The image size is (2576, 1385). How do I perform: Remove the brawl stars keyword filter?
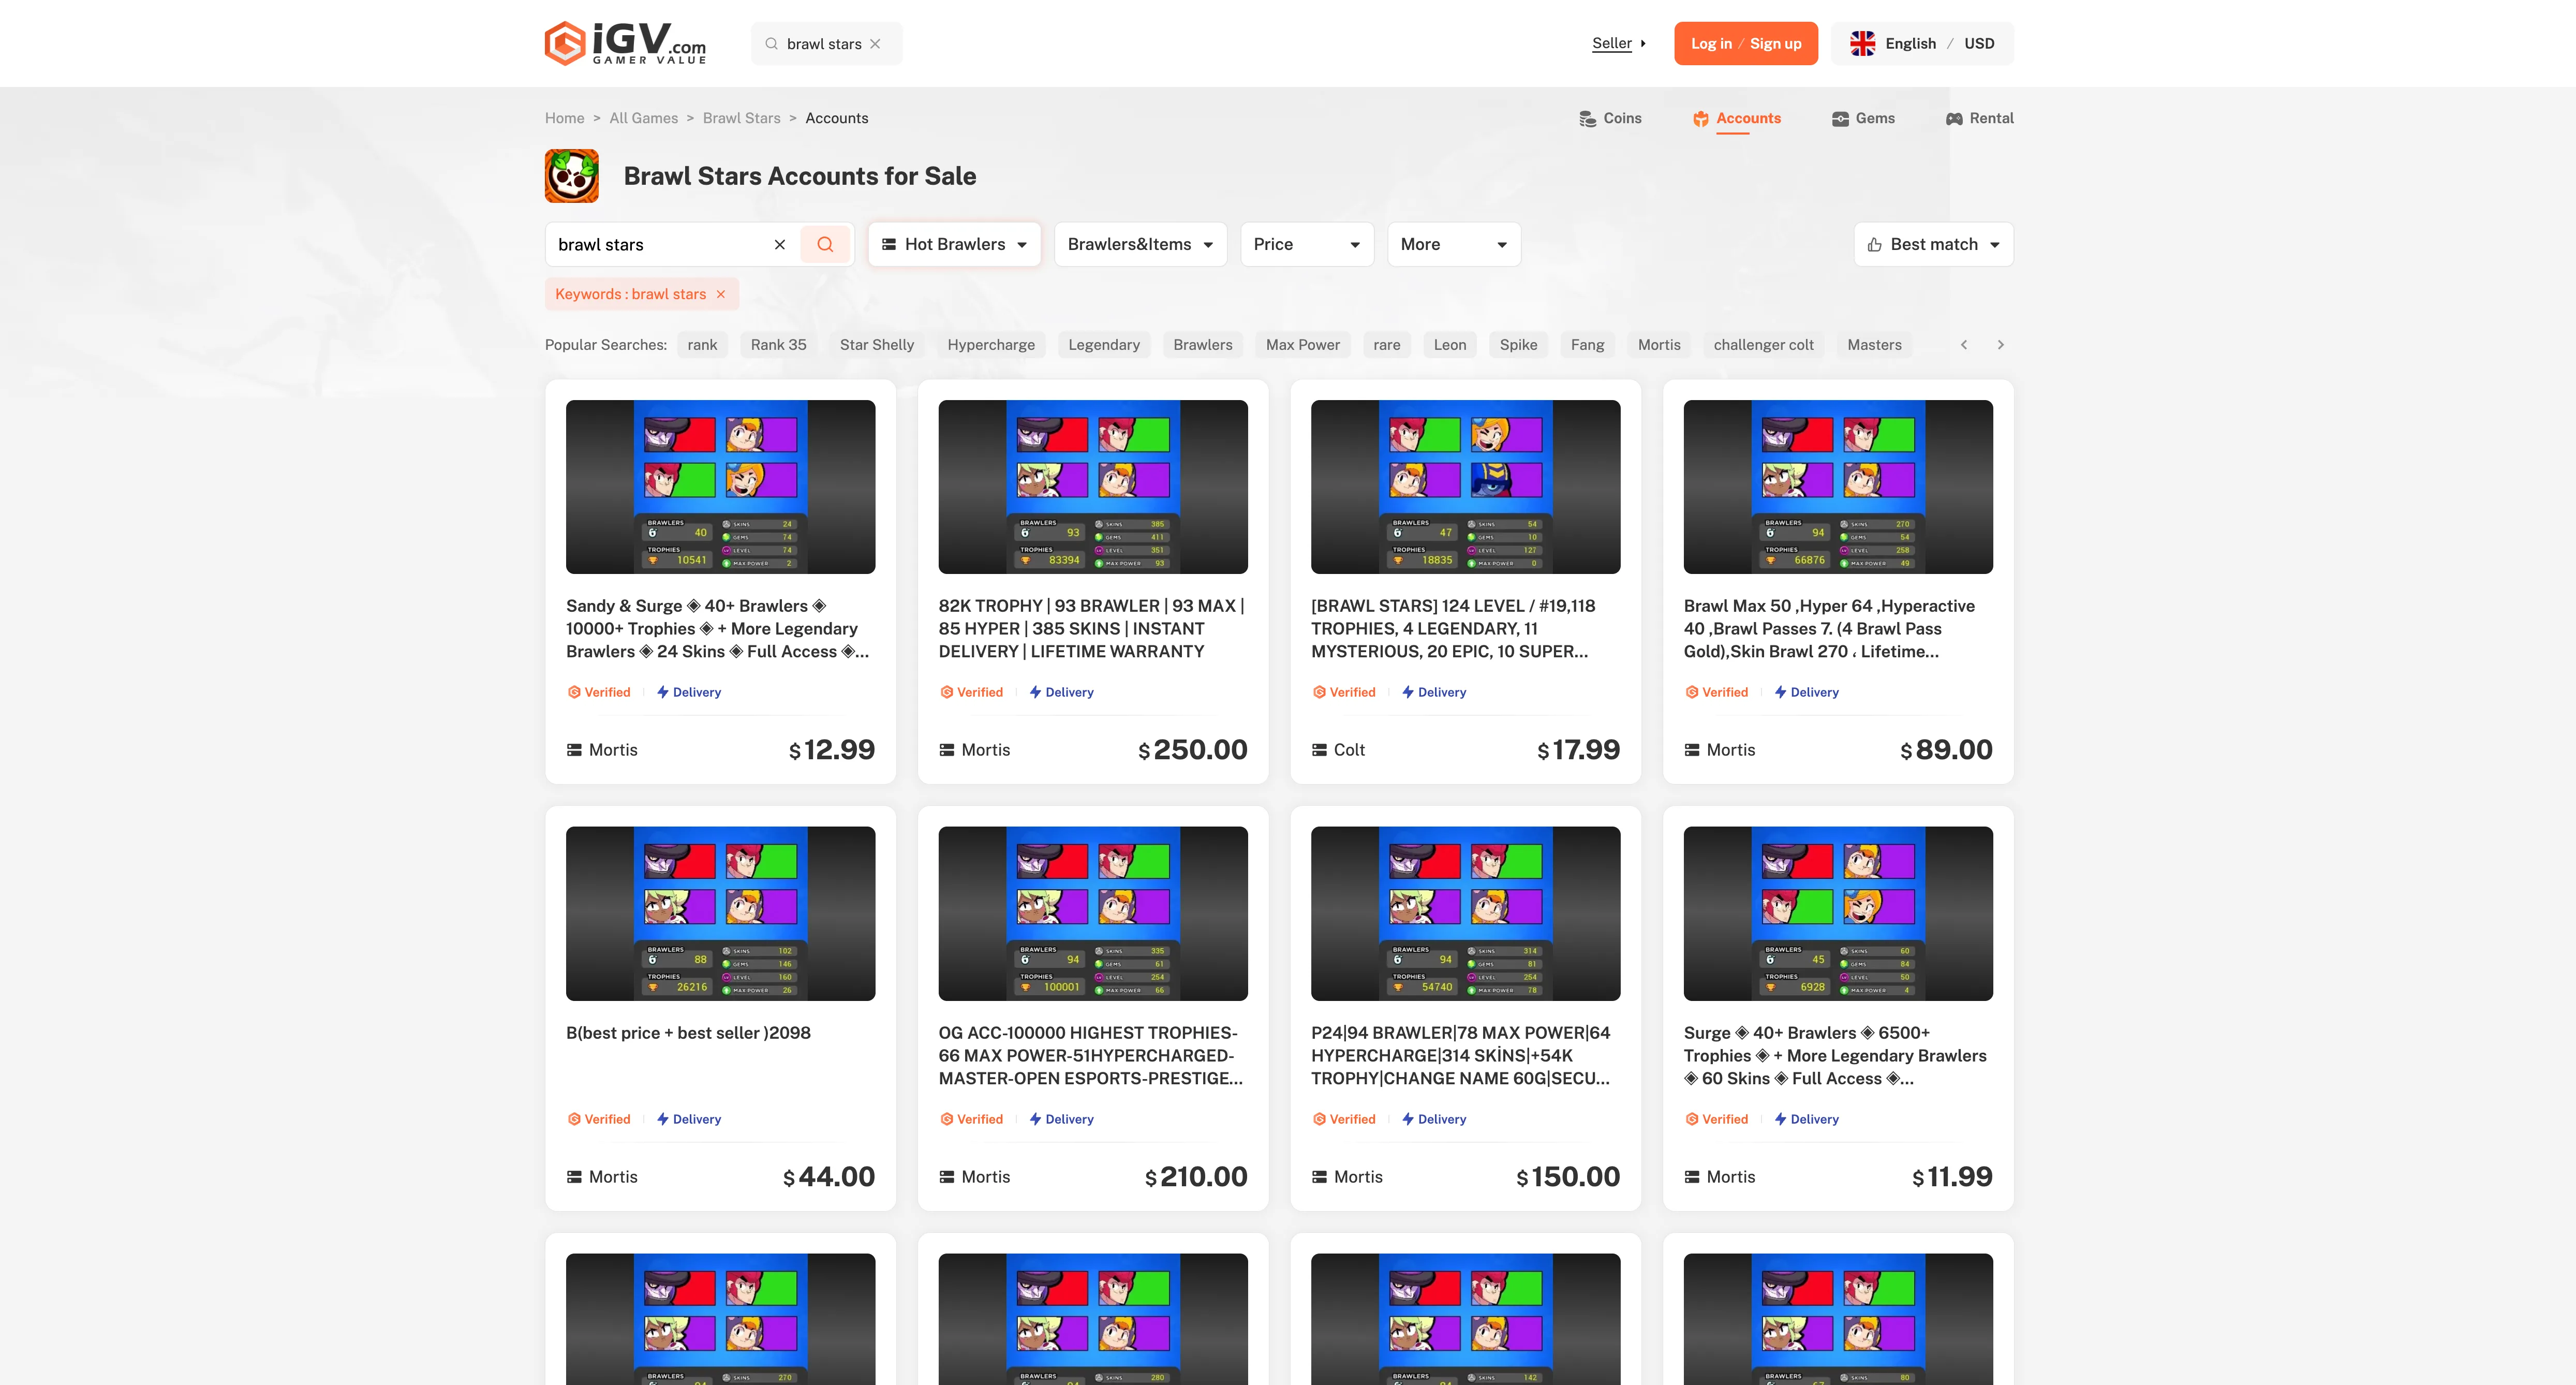pyautogui.click(x=720, y=294)
